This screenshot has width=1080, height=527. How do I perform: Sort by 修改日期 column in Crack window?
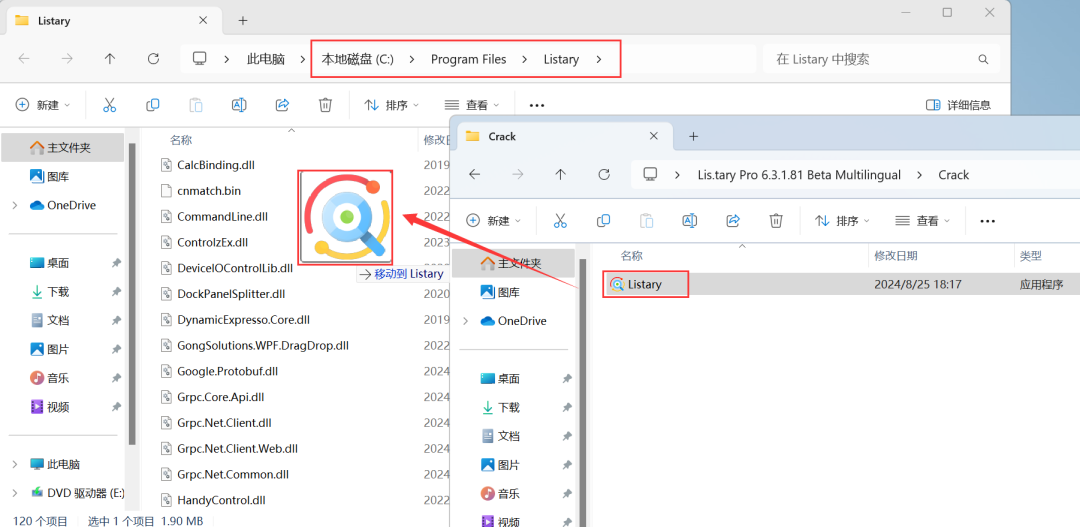(x=895, y=256)
